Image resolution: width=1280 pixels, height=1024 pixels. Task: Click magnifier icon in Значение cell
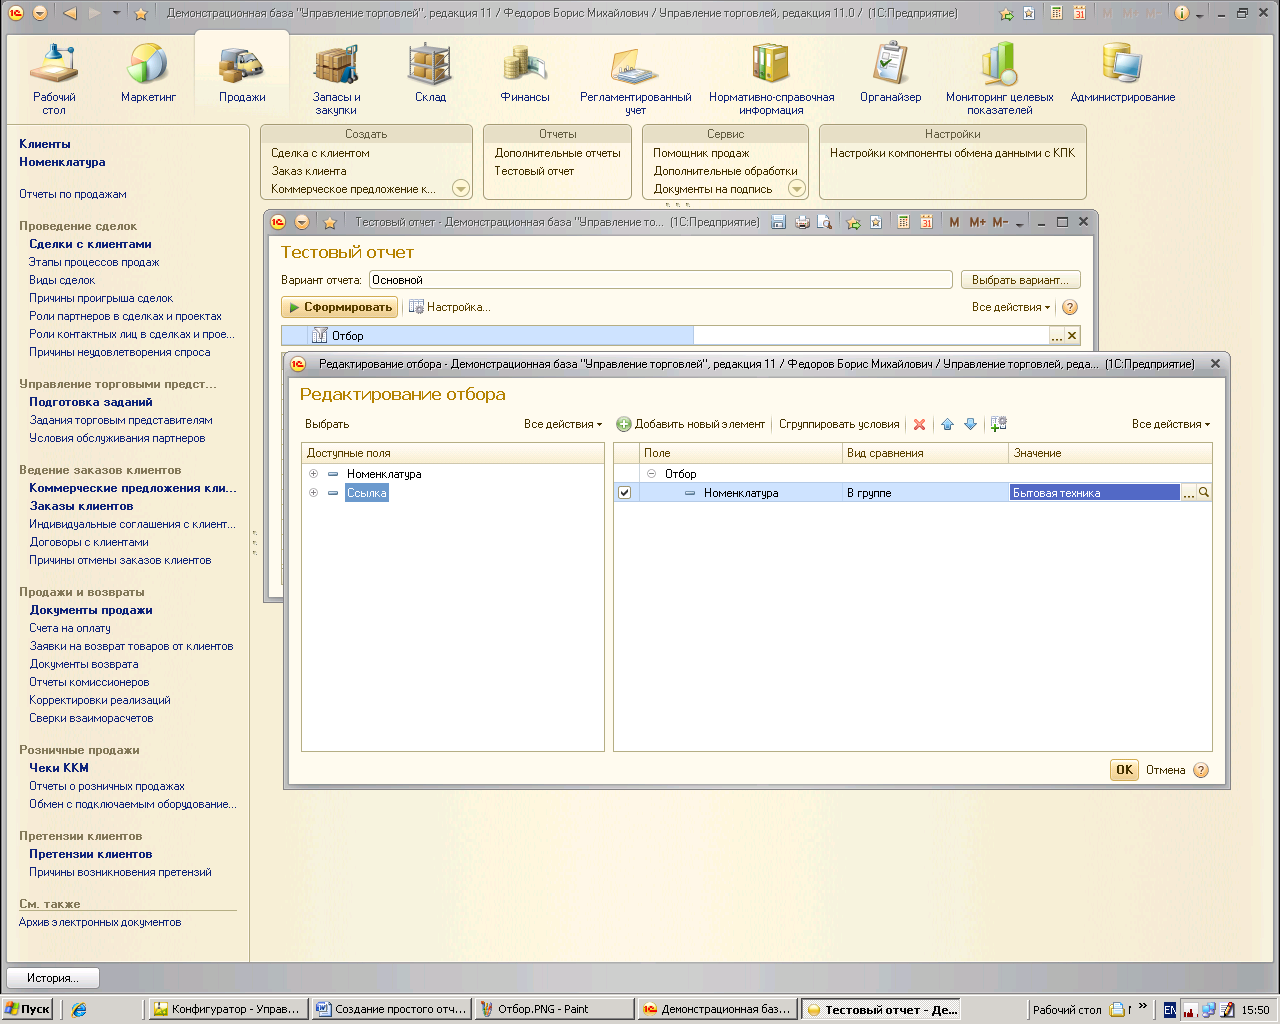(x=1204, y=492)
